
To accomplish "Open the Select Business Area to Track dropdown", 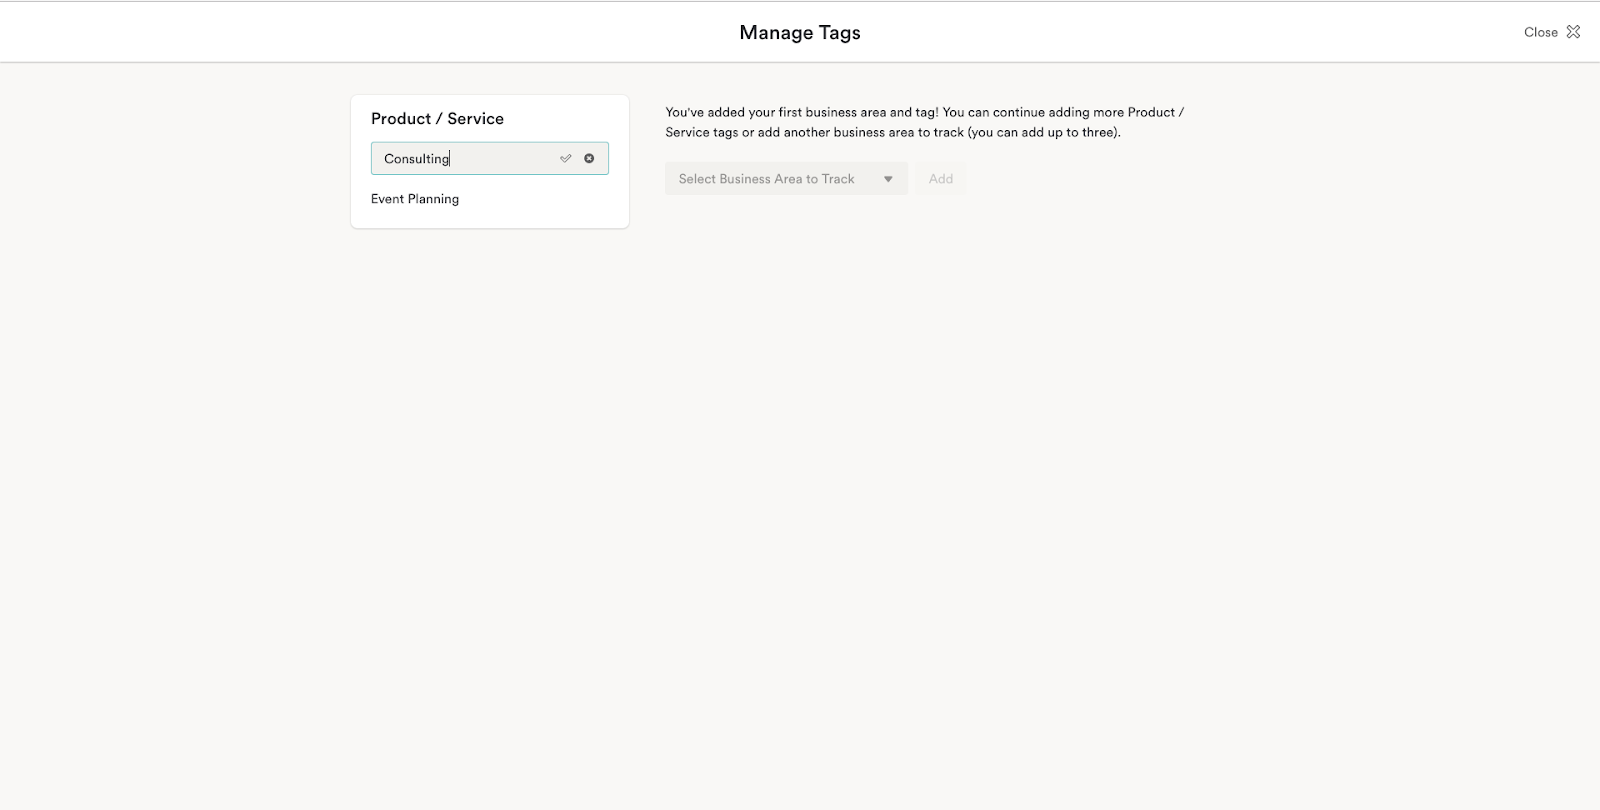I will pyautogui.click(x=786, y=179).
